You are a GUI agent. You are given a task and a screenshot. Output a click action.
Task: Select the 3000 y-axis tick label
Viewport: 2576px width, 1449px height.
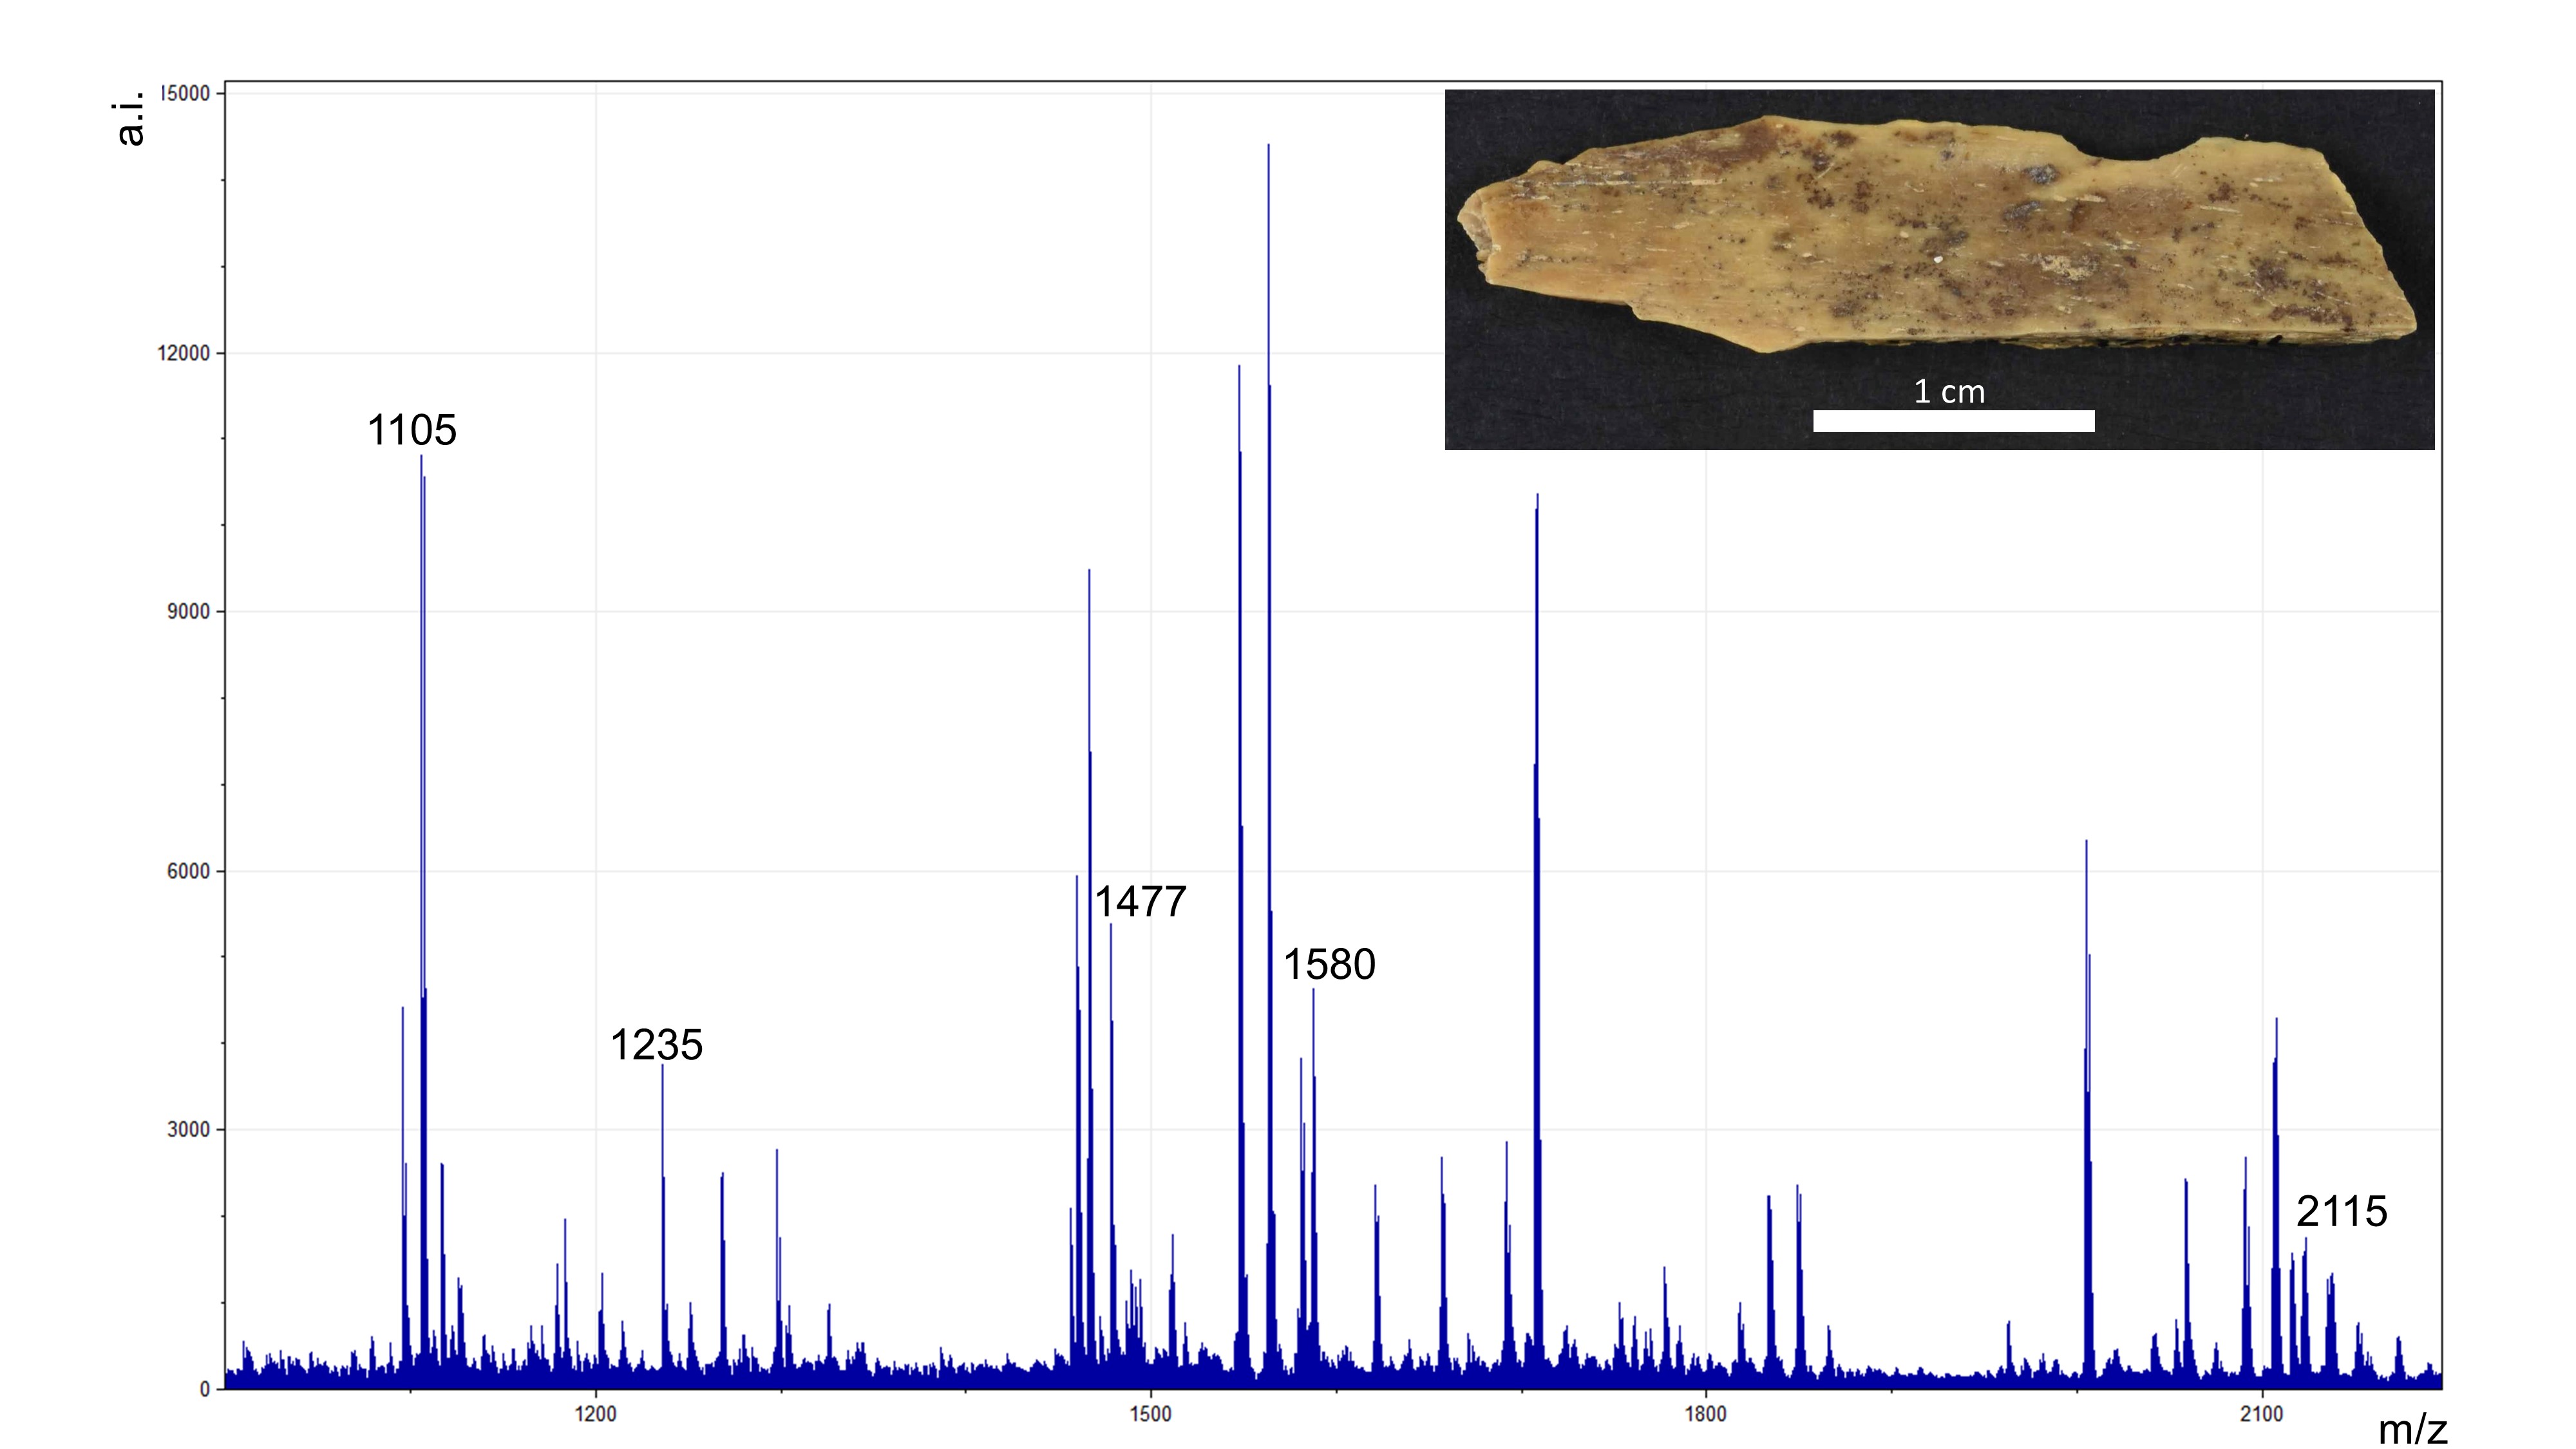188,1130
